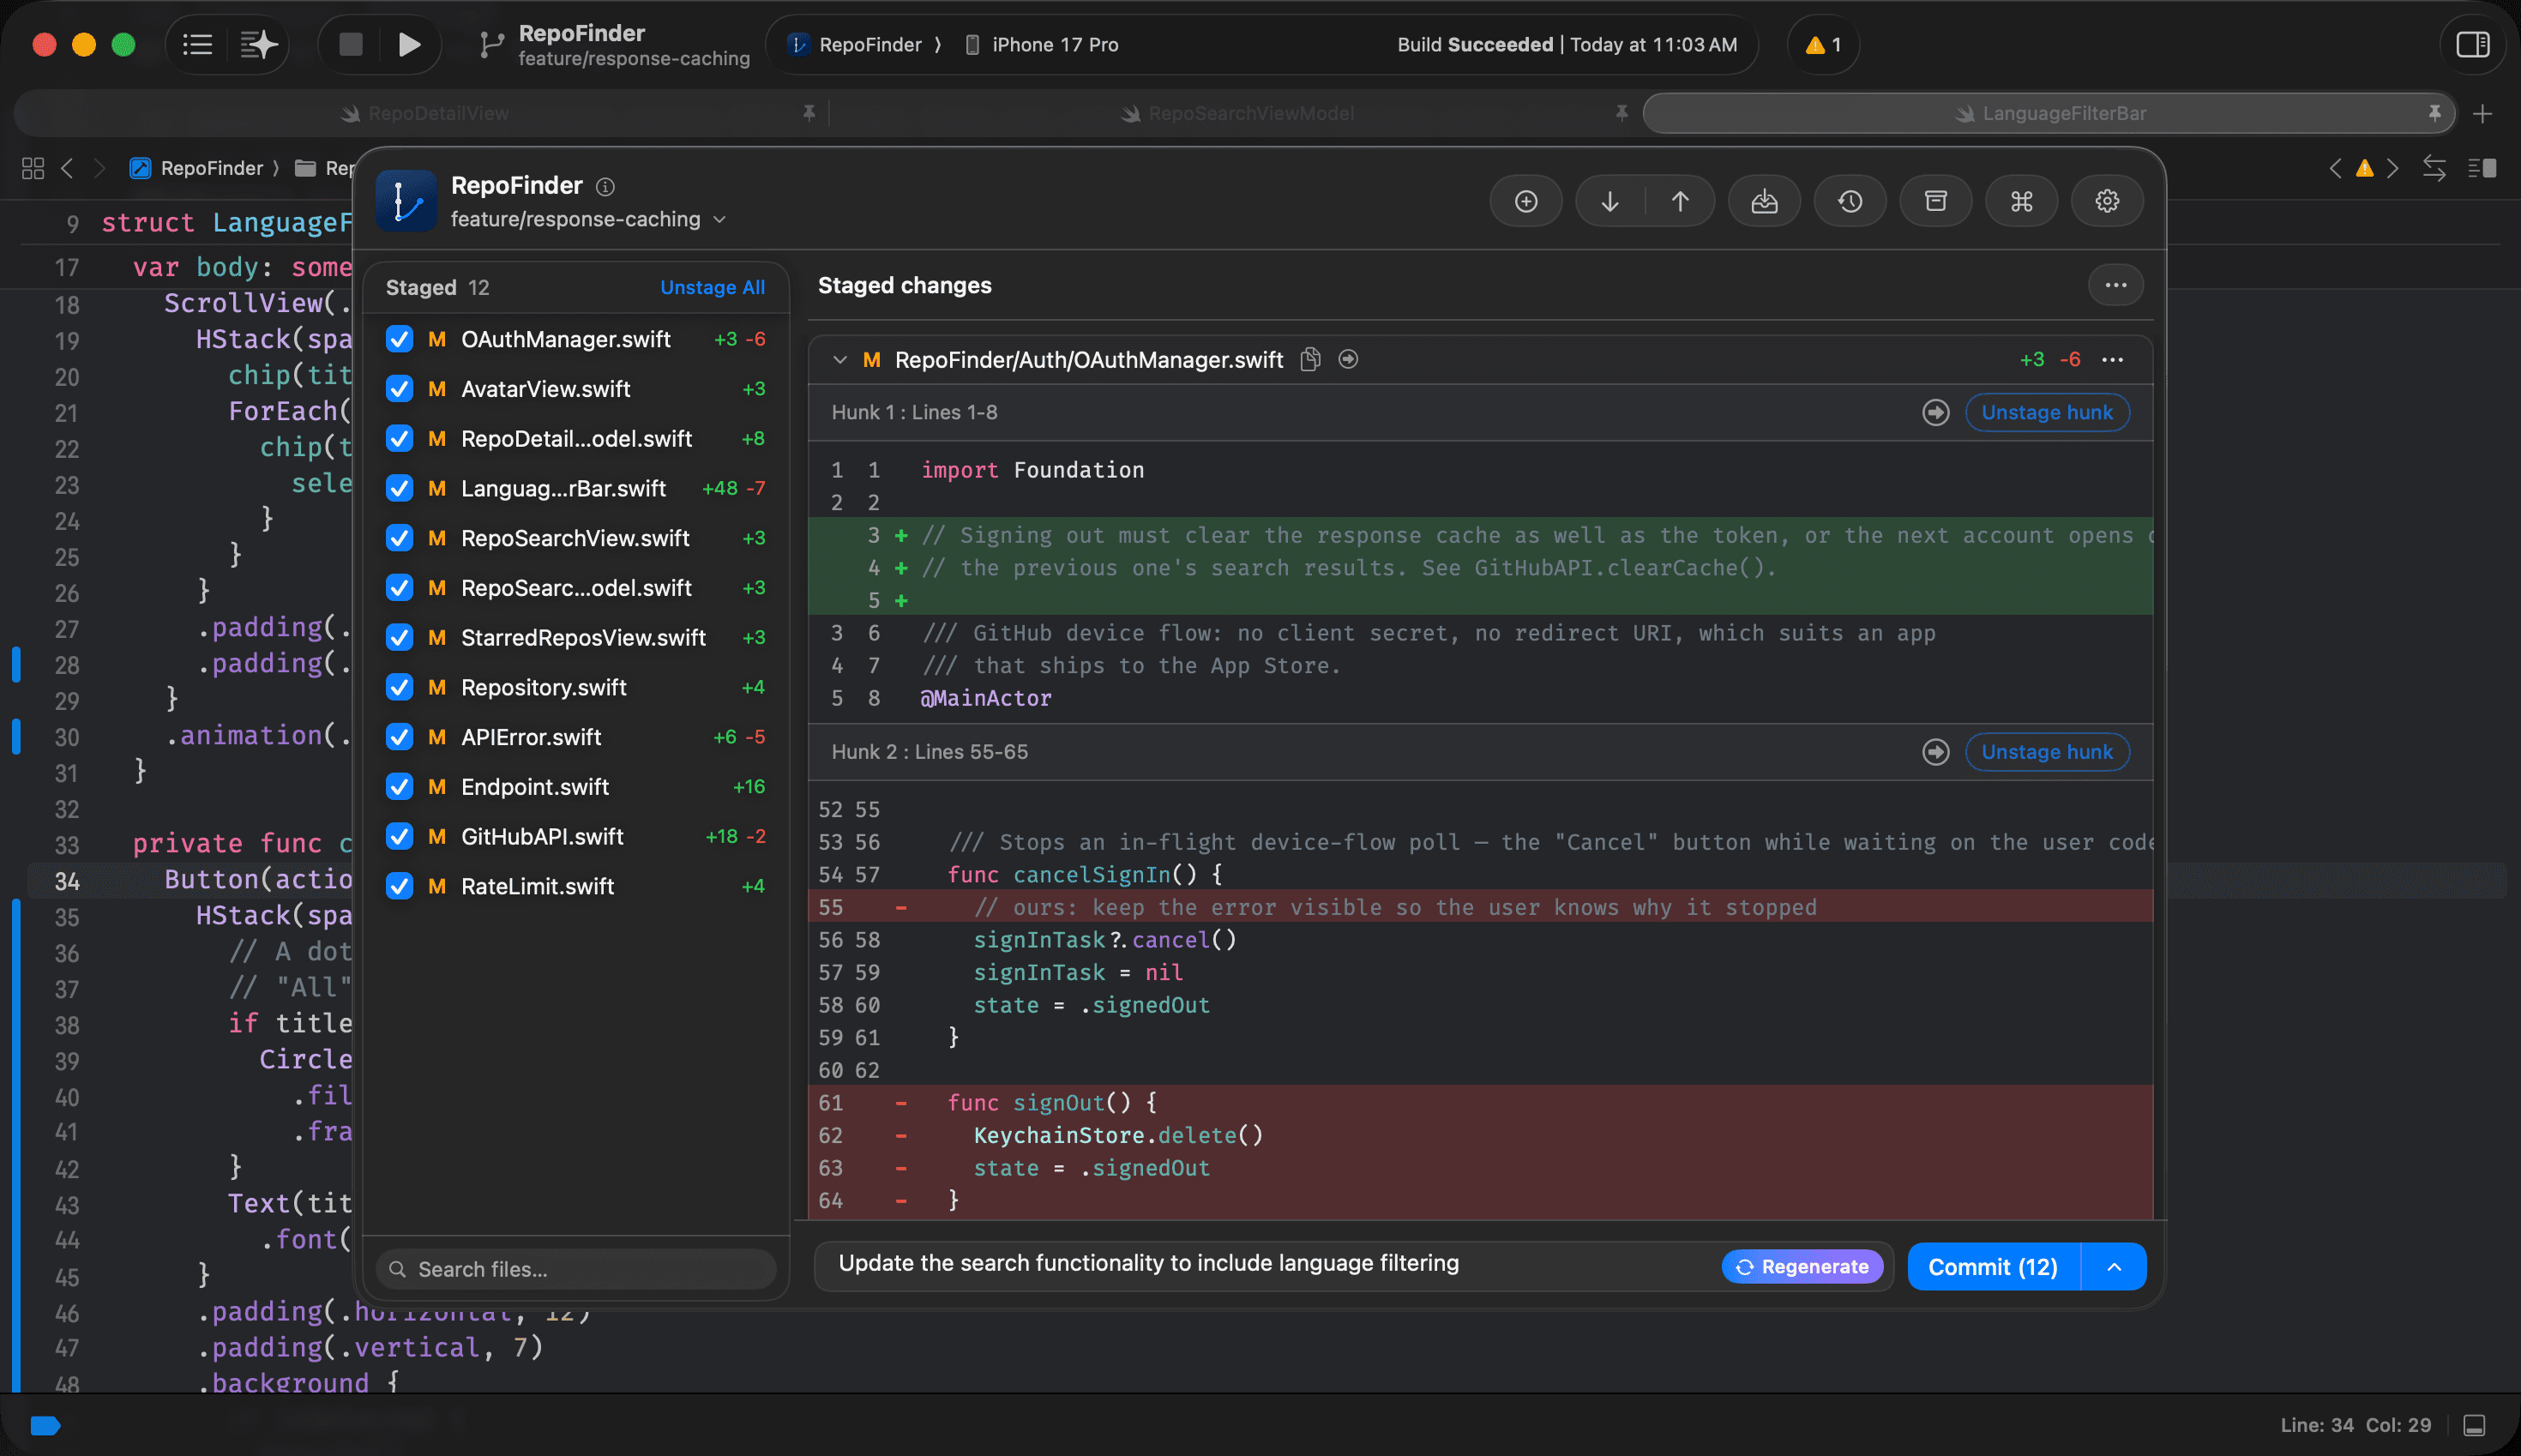2521x1456 pixels.
Task: Unstage Hunk 1 lines 1-8
Action: pyautogui.click(x=2047, y=412)
